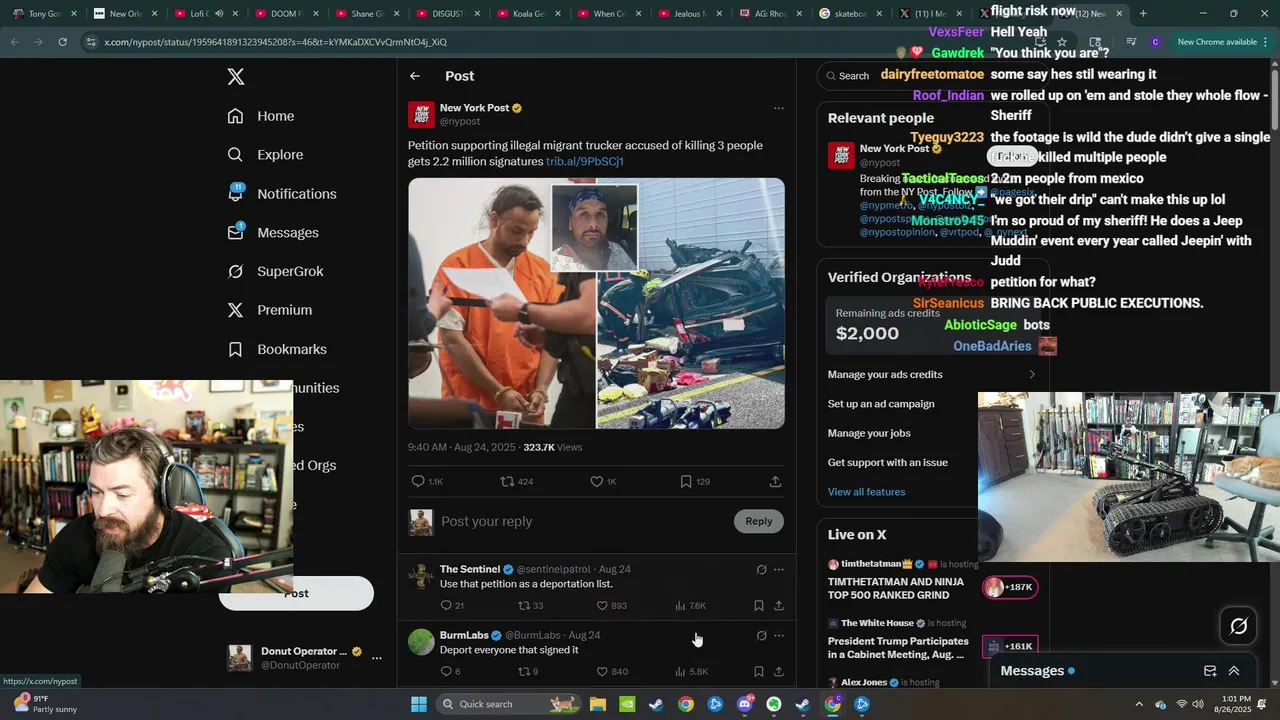Click the taskbar Quick search box
The image size is (1280, 720).
510,704
